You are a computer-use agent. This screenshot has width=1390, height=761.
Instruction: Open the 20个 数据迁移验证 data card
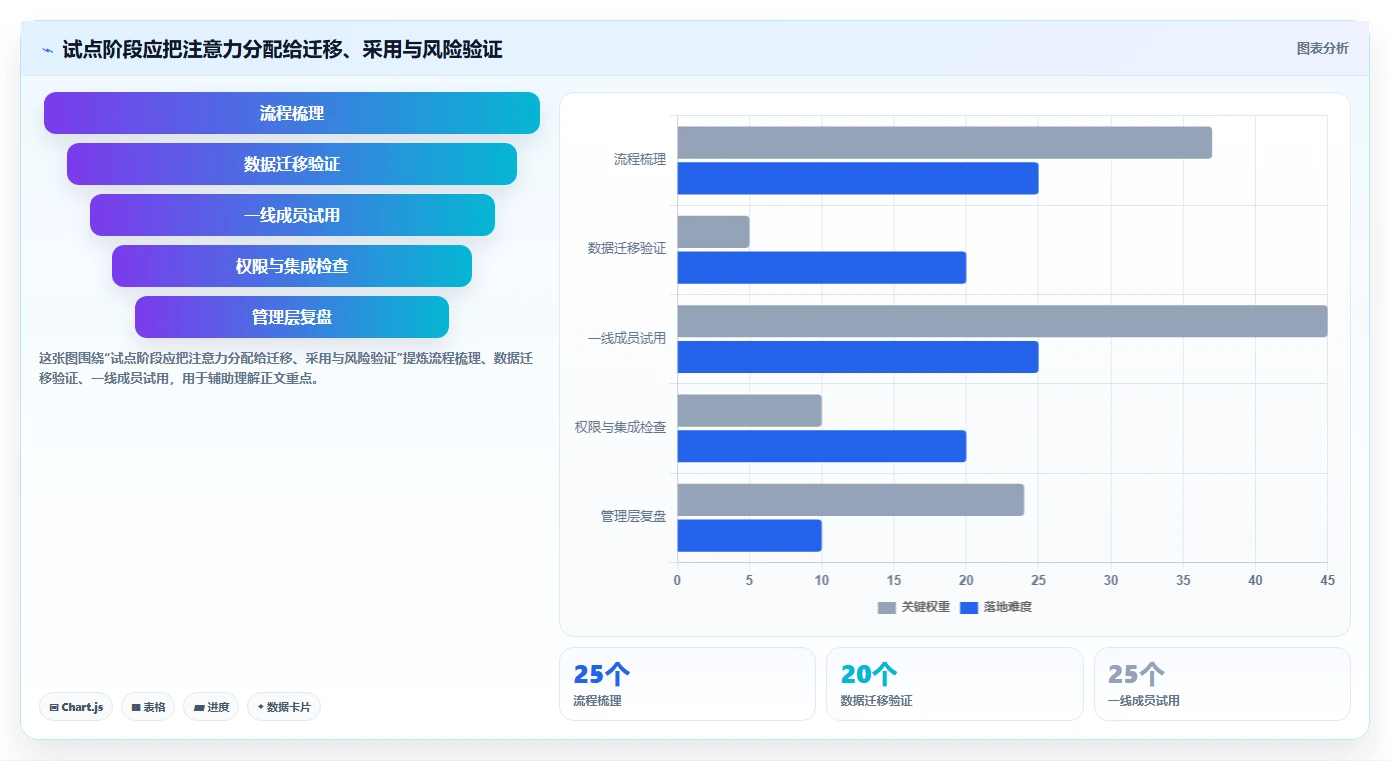[955, 684]
